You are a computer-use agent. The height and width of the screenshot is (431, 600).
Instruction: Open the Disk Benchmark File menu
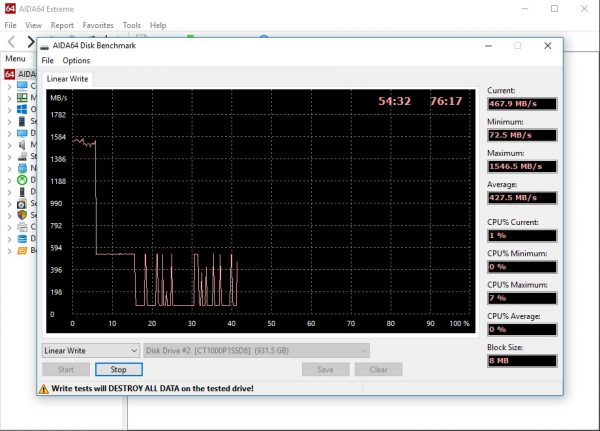[x=47, y=60]
